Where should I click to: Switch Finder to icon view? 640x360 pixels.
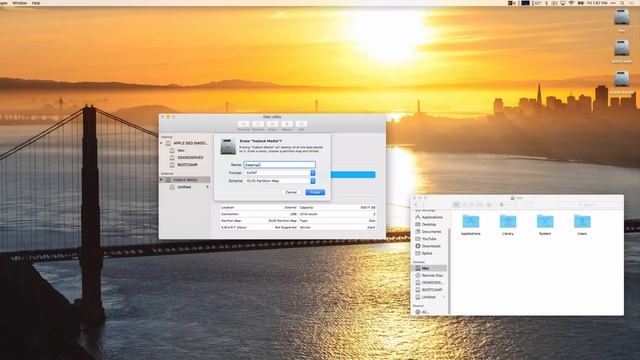456,204
